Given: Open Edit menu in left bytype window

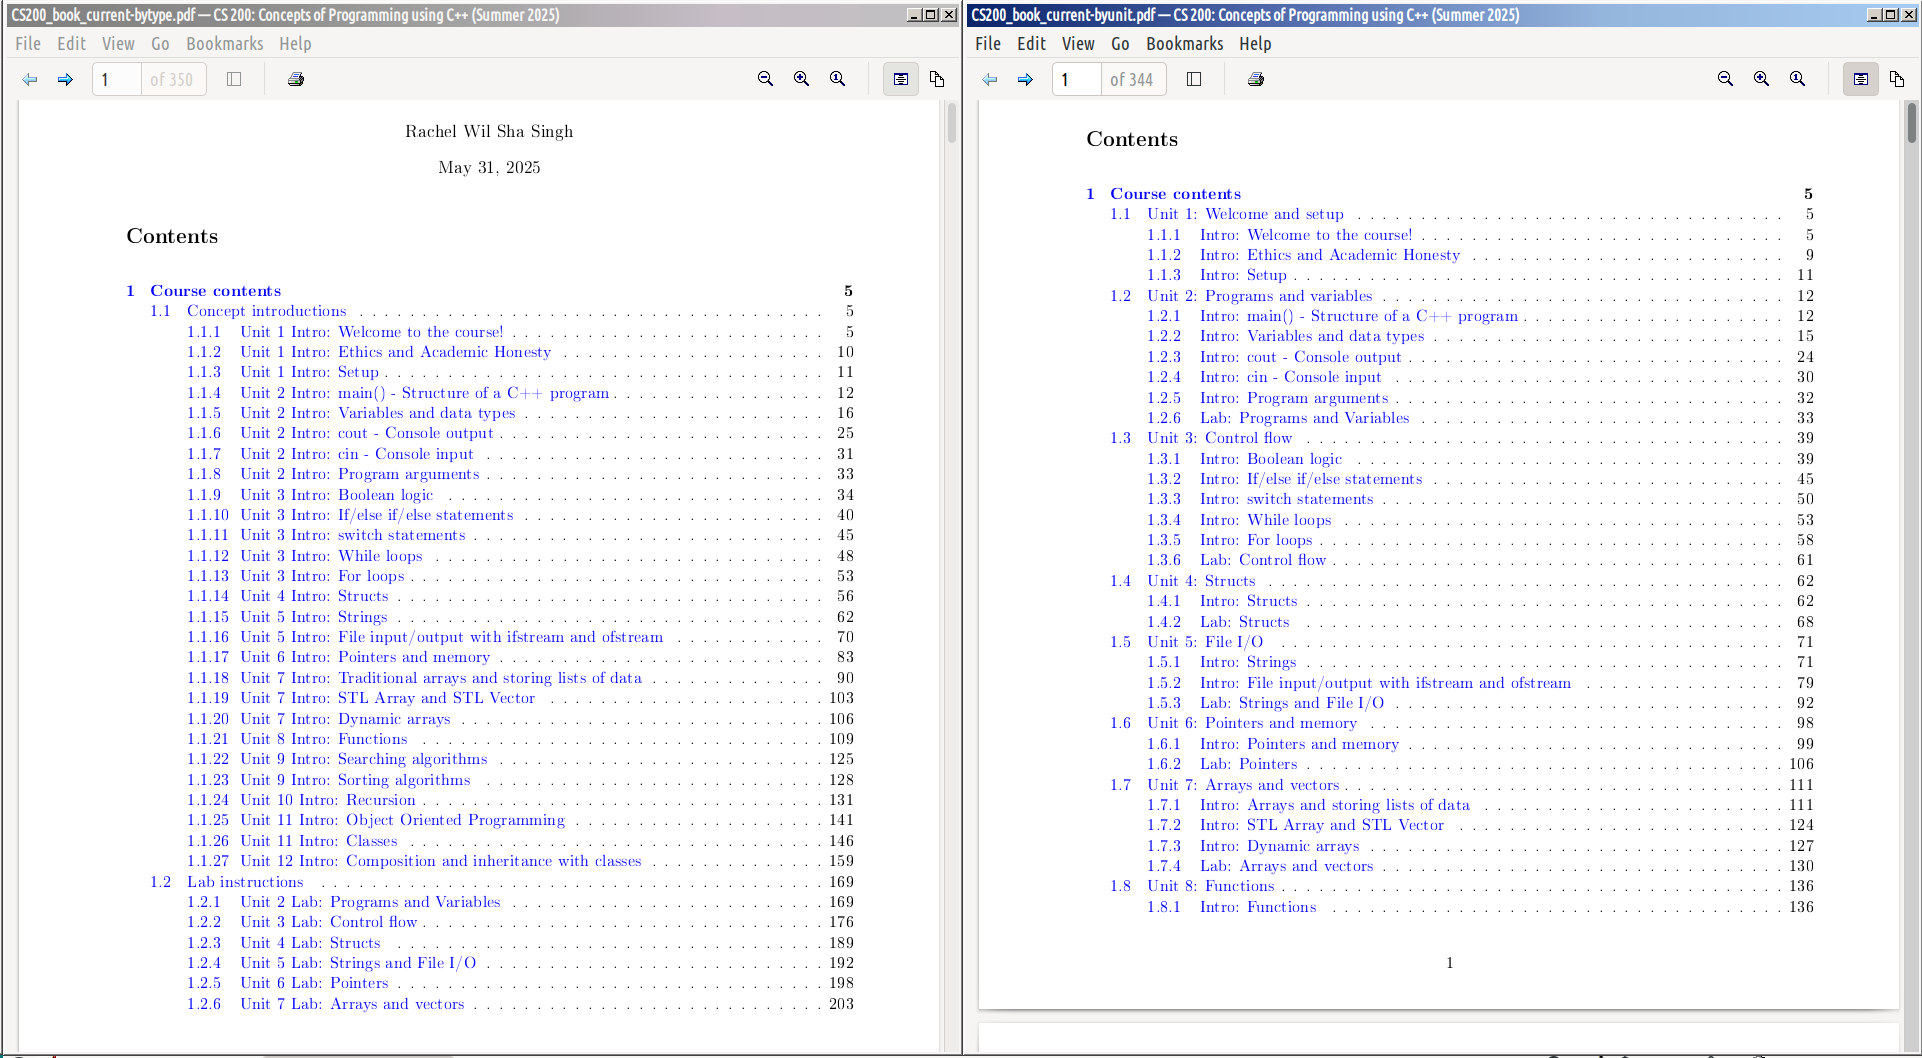Looking at the screenshot, I should coord(71,44).
